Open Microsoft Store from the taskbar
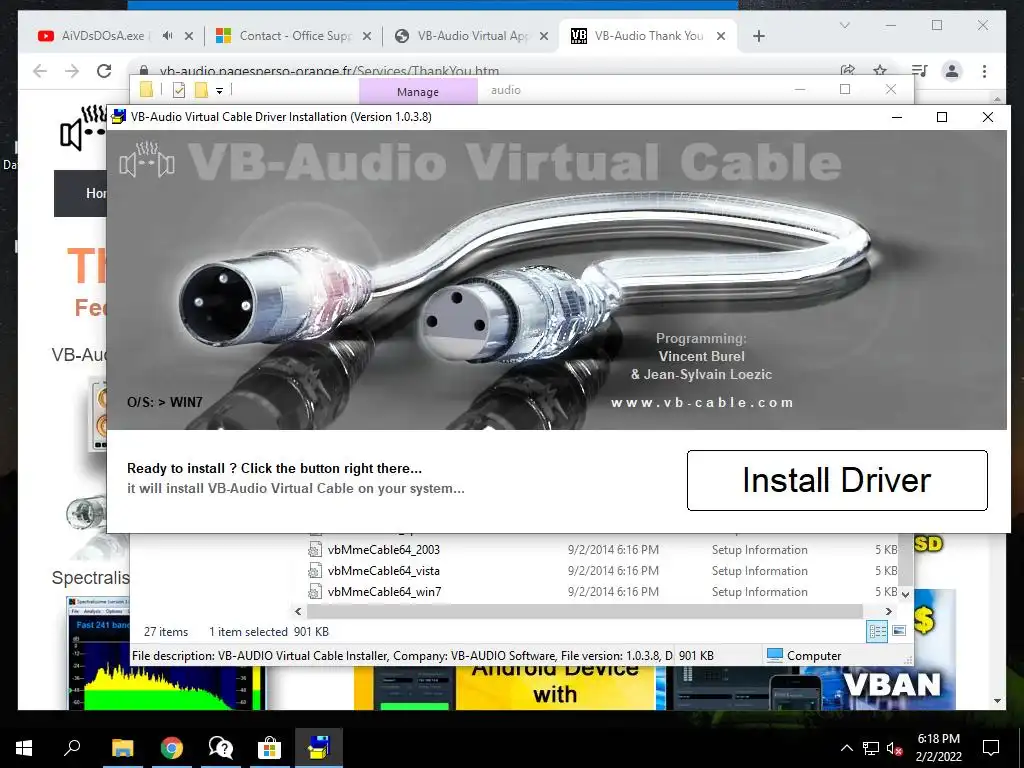Viewport: 1024px width, 768px height. 269,748
